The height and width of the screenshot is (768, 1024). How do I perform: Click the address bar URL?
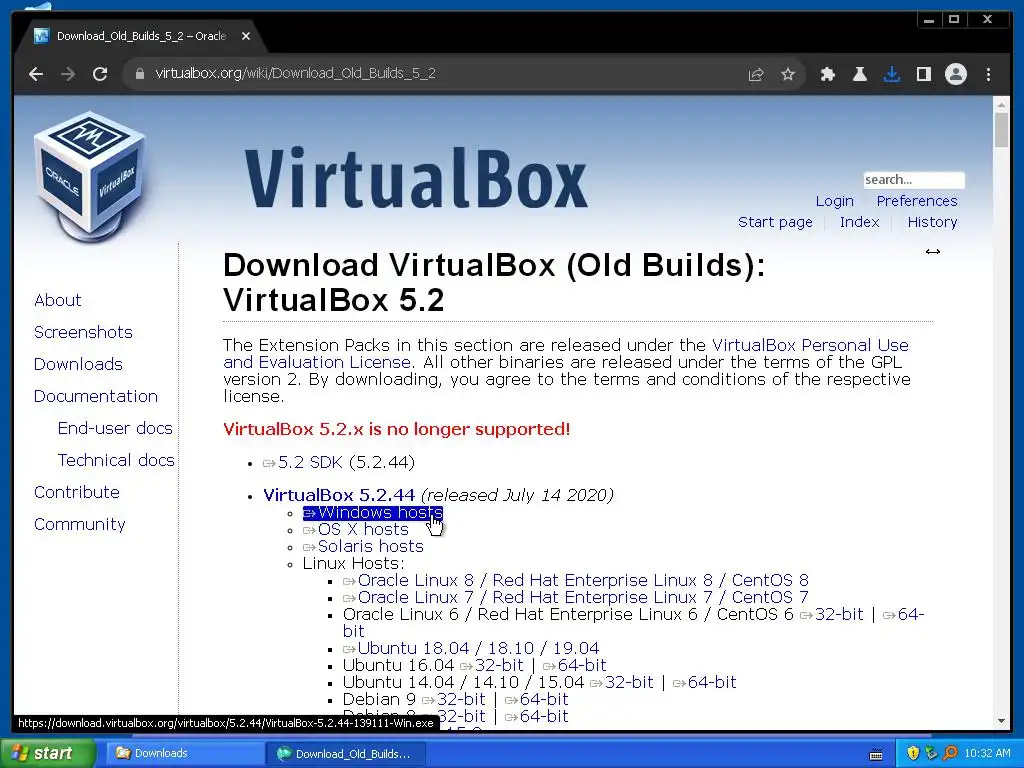click(x=295, y=73)
